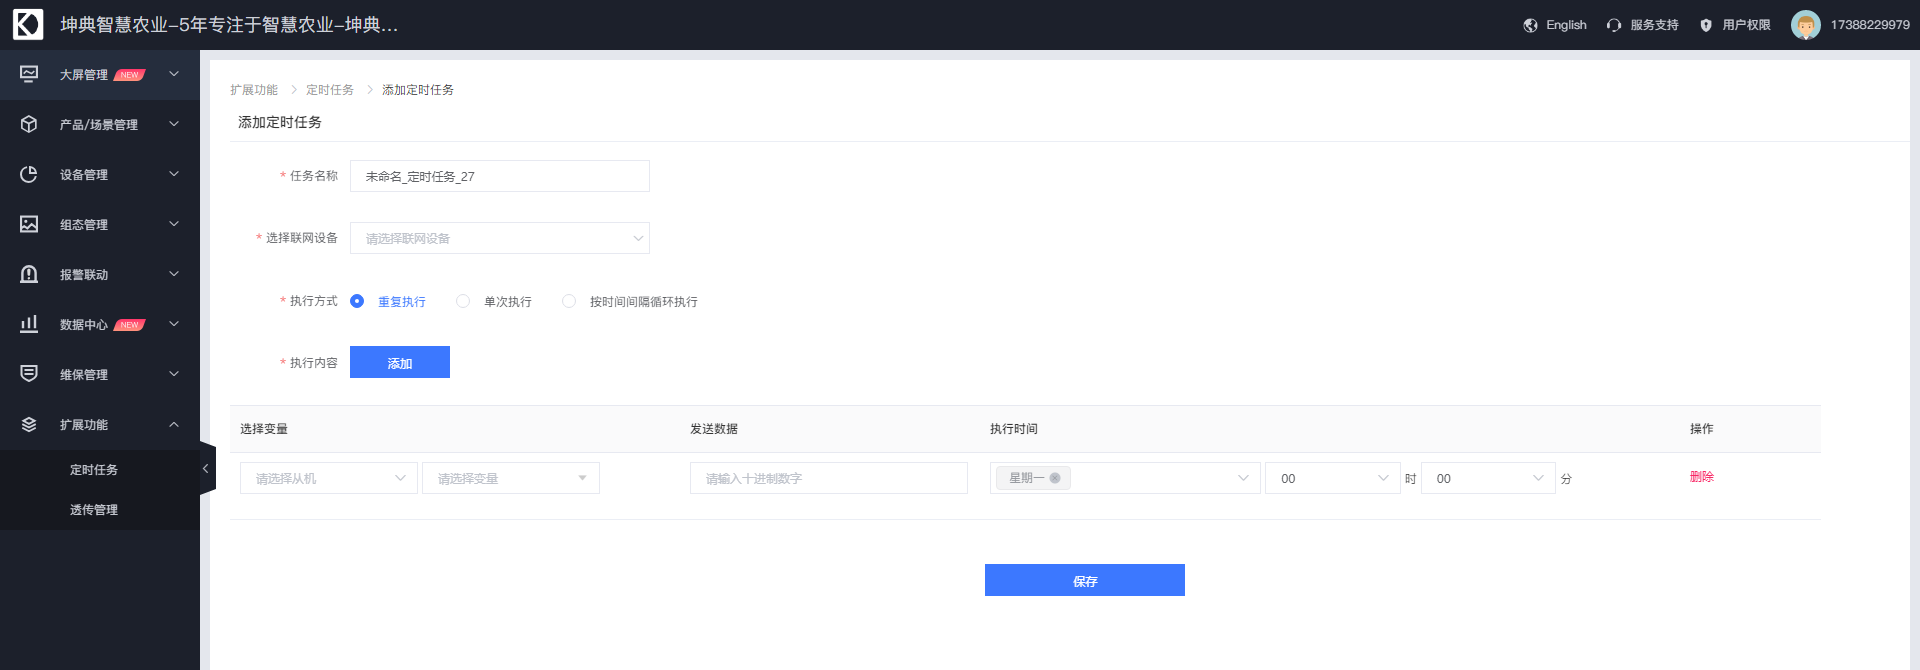Open the user avatar menu
Image resolution: width=1920 pixels, height=670 pixels.
(1806, 25)
